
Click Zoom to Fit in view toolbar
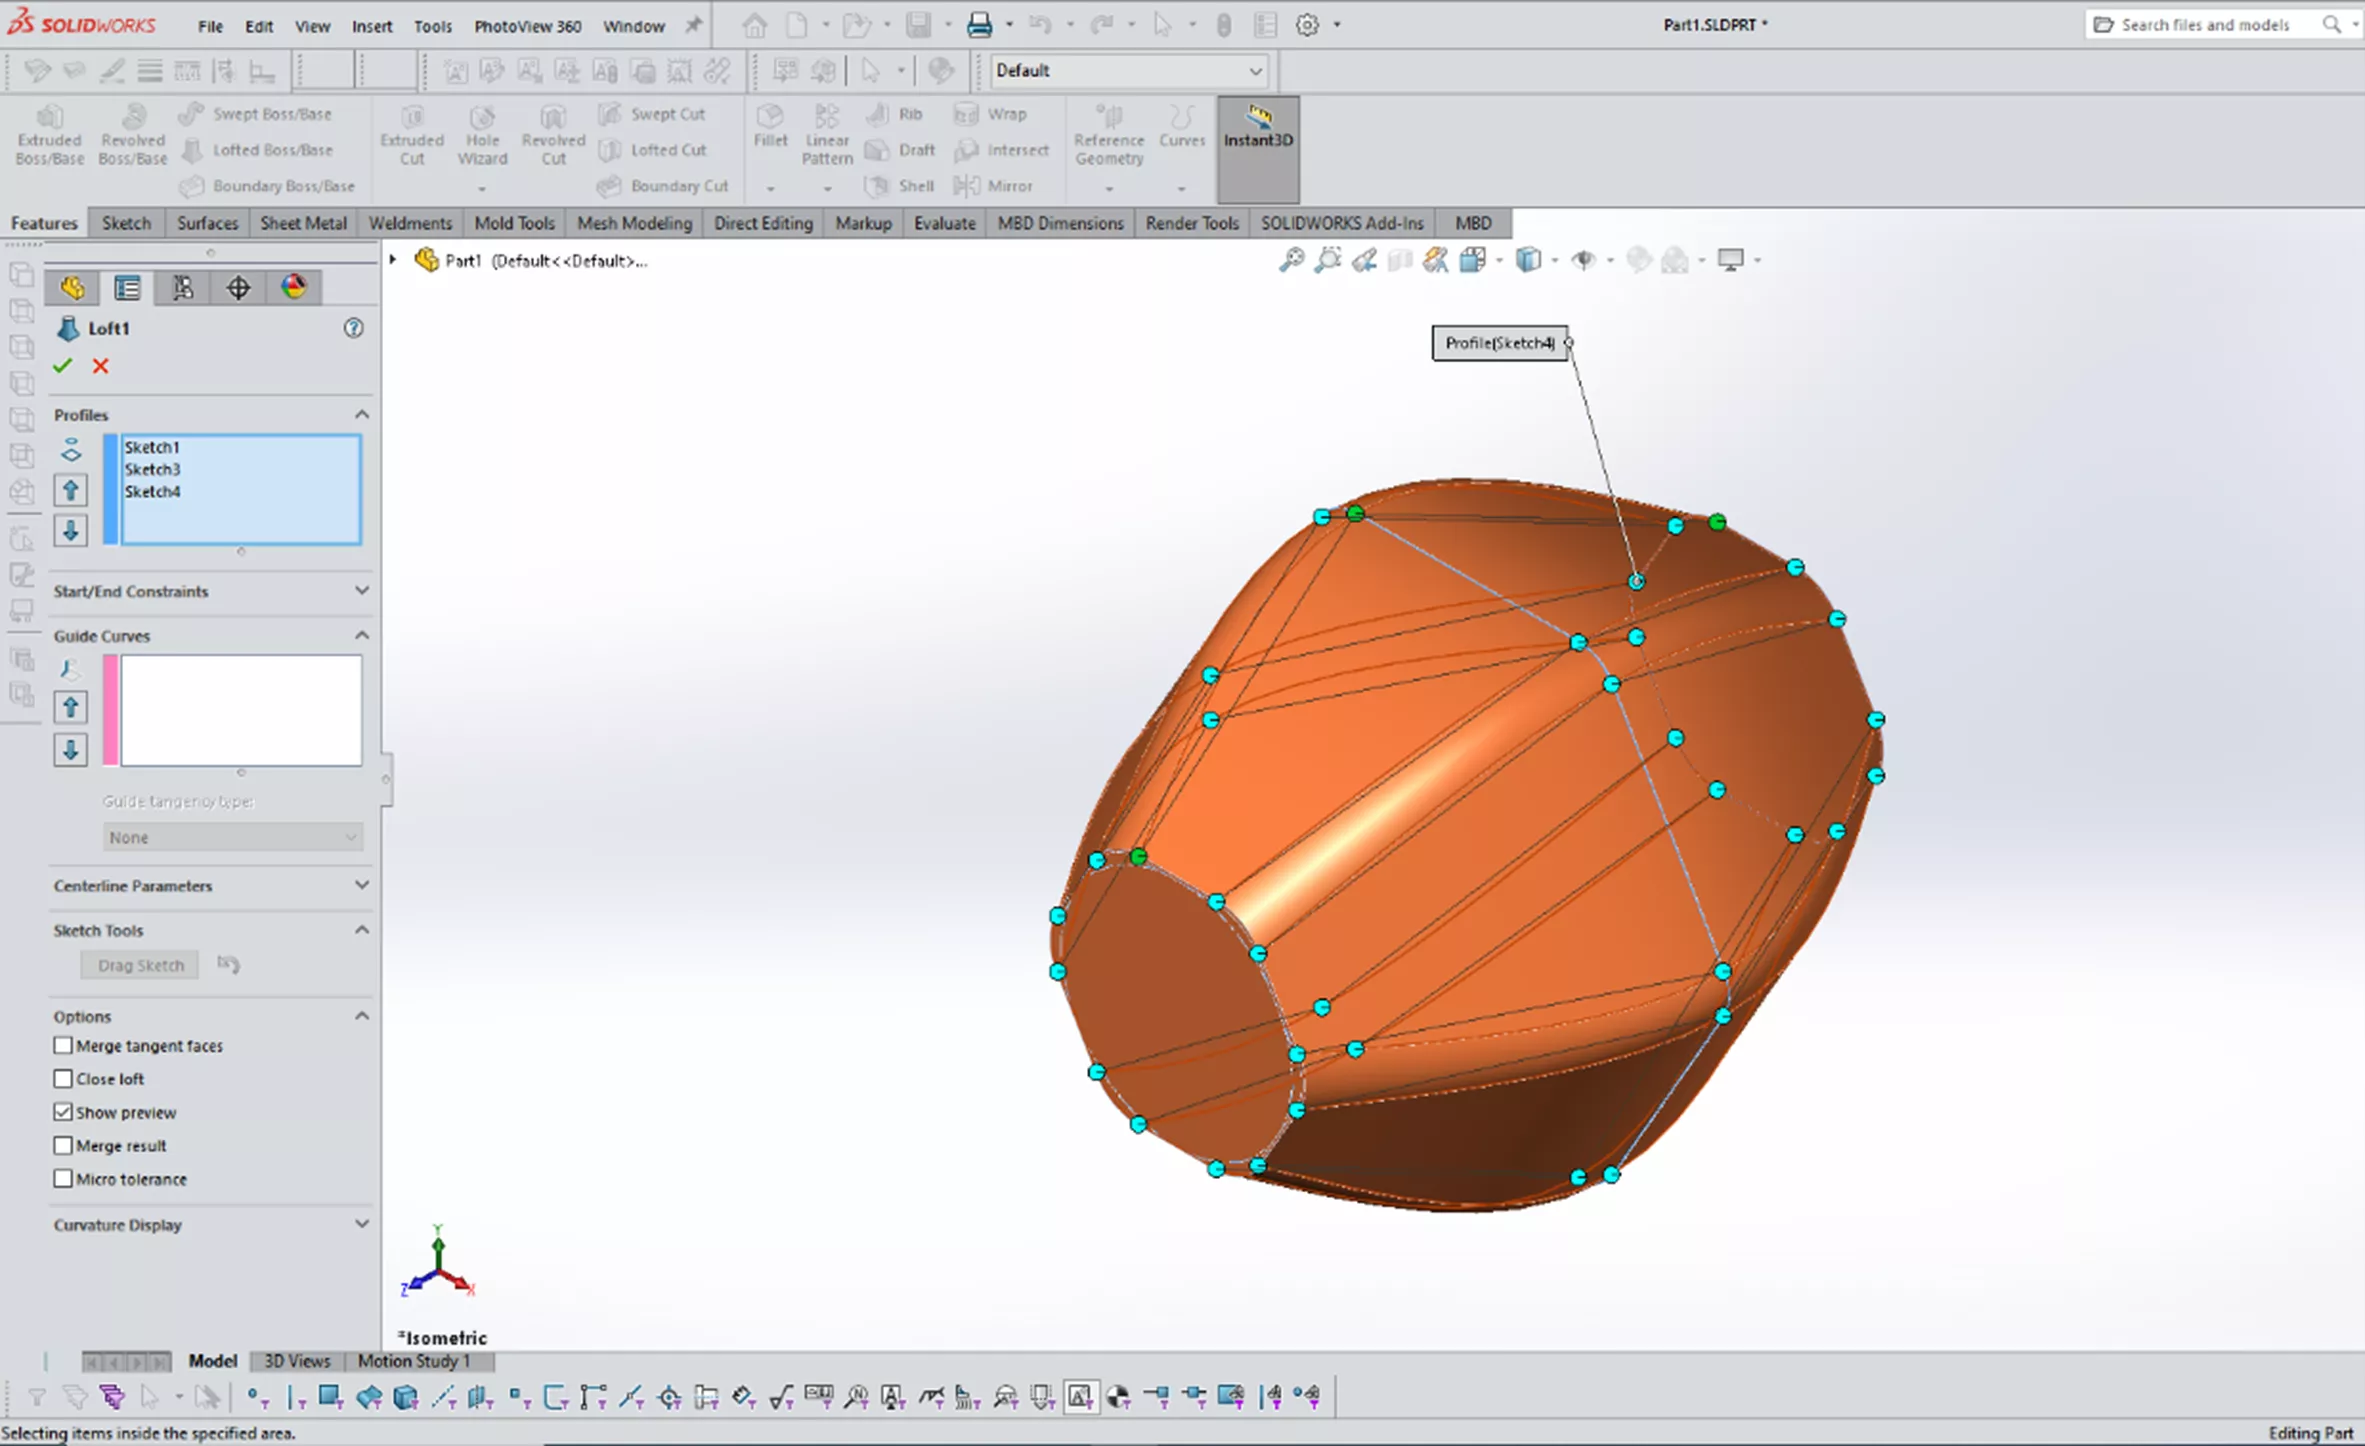1291,261
